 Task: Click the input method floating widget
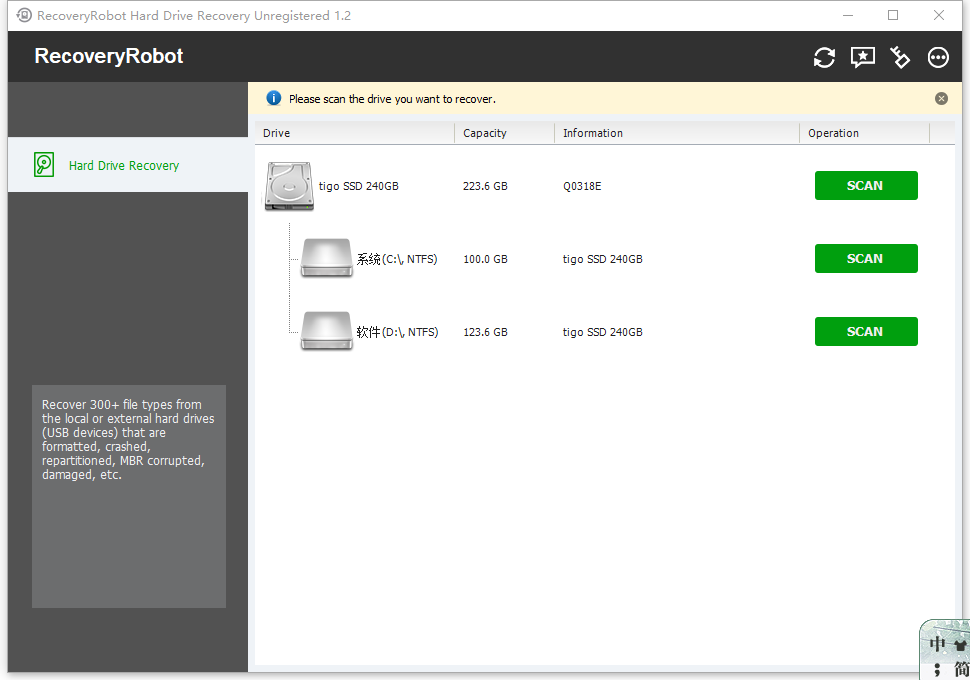click(945, 649)
